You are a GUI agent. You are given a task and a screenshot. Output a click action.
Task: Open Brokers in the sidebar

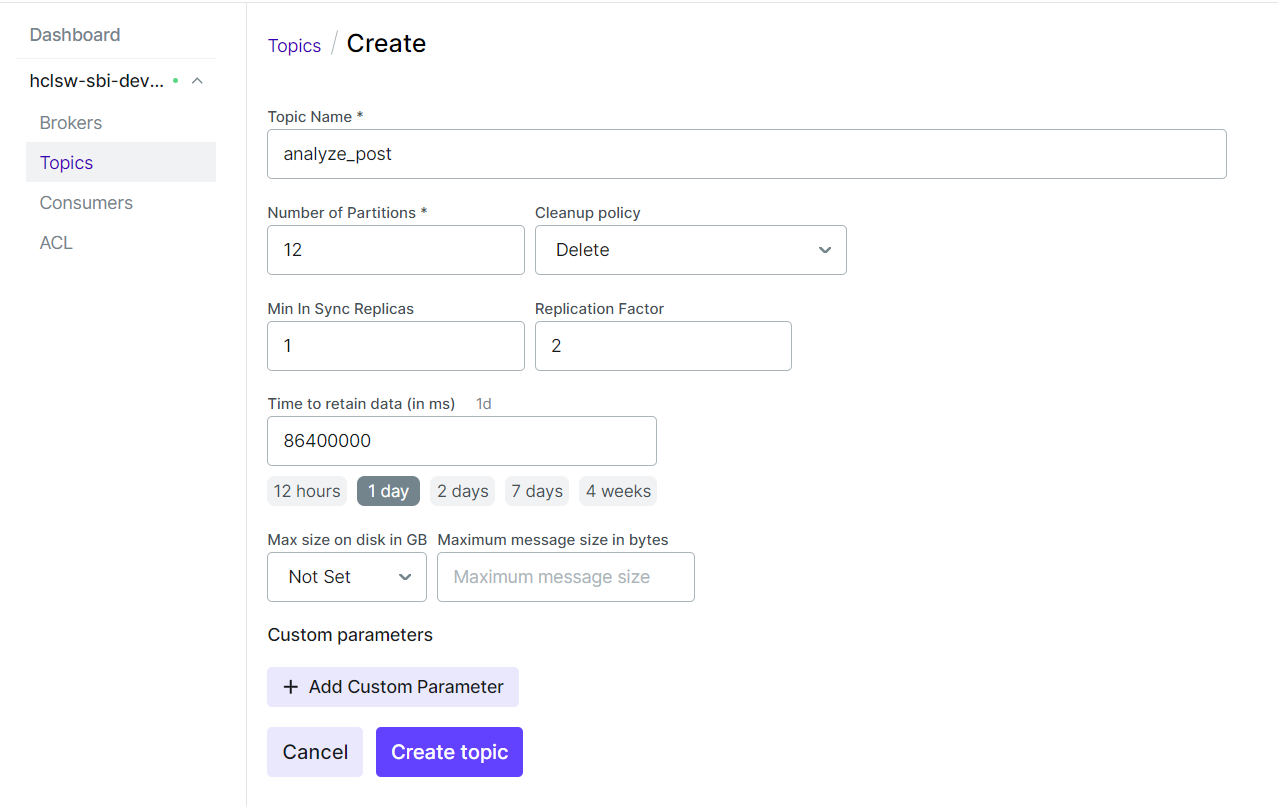pyautogui.click(x=71, y=123)
